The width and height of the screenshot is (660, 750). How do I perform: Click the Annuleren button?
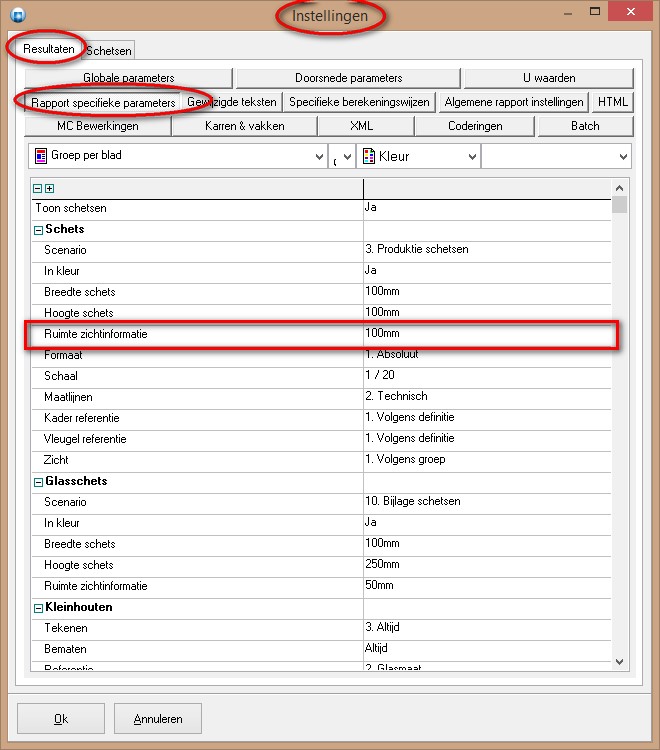(158, 718)
